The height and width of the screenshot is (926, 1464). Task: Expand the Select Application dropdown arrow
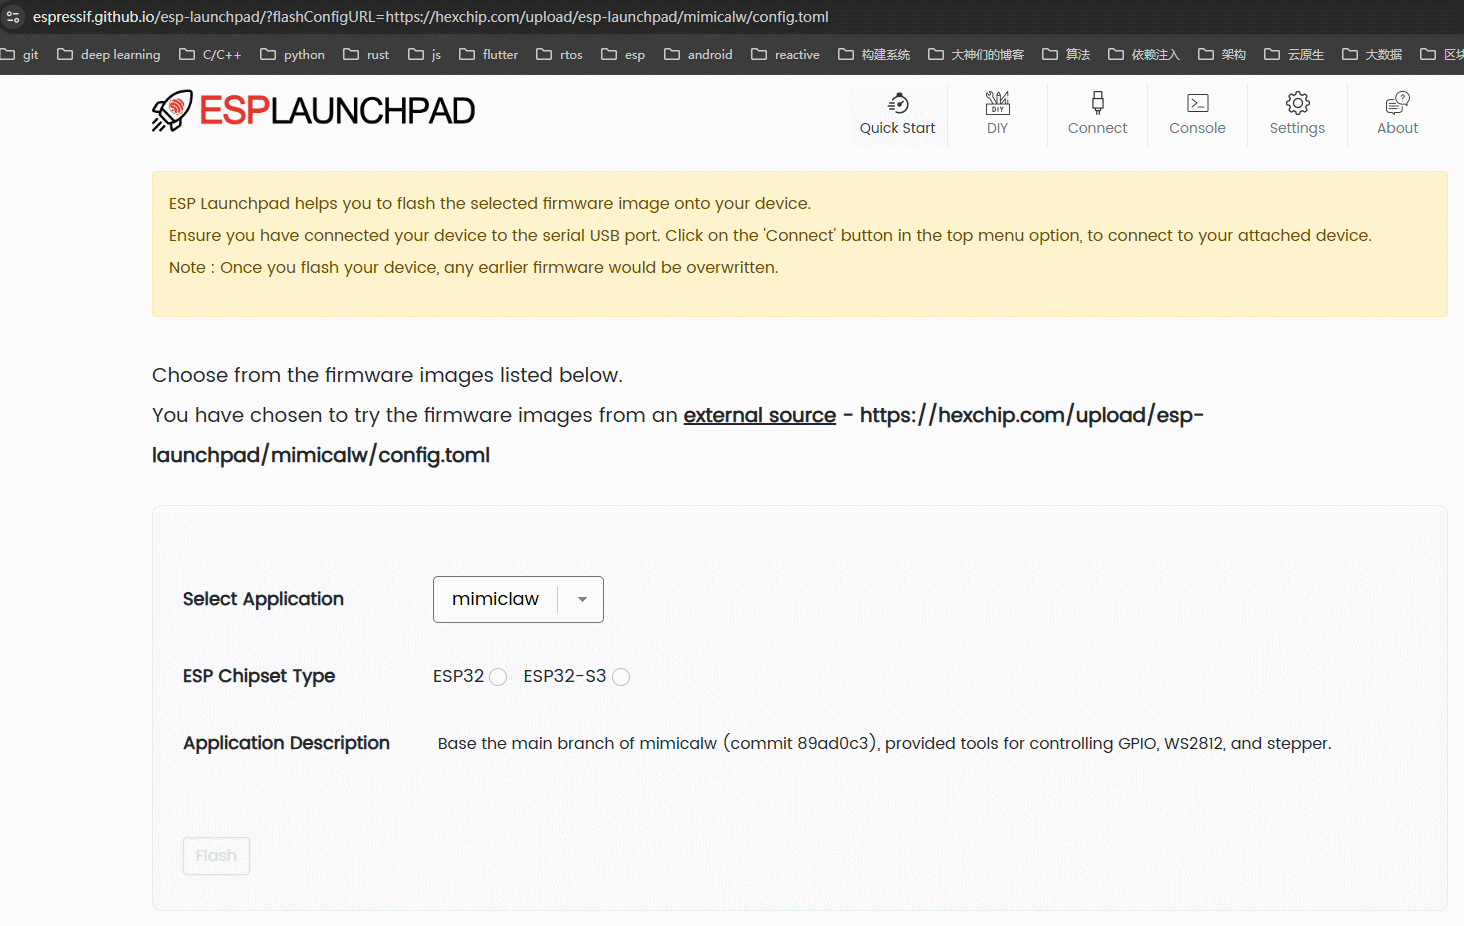point(582,600)
